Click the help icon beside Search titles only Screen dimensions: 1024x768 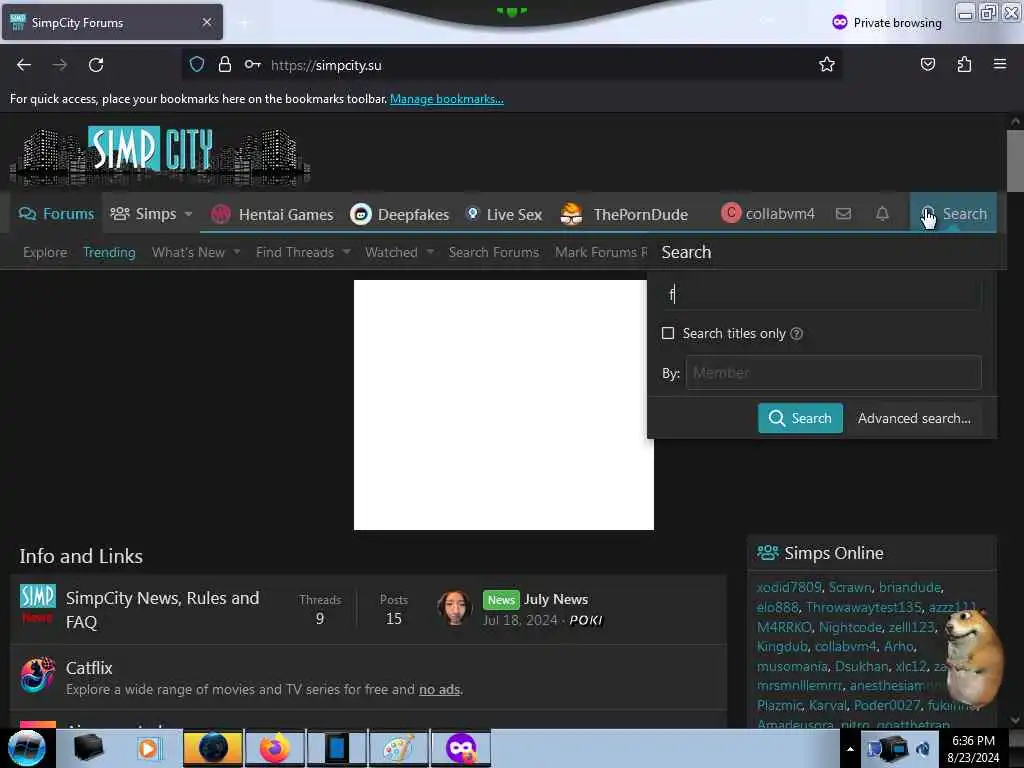point(796,334)
